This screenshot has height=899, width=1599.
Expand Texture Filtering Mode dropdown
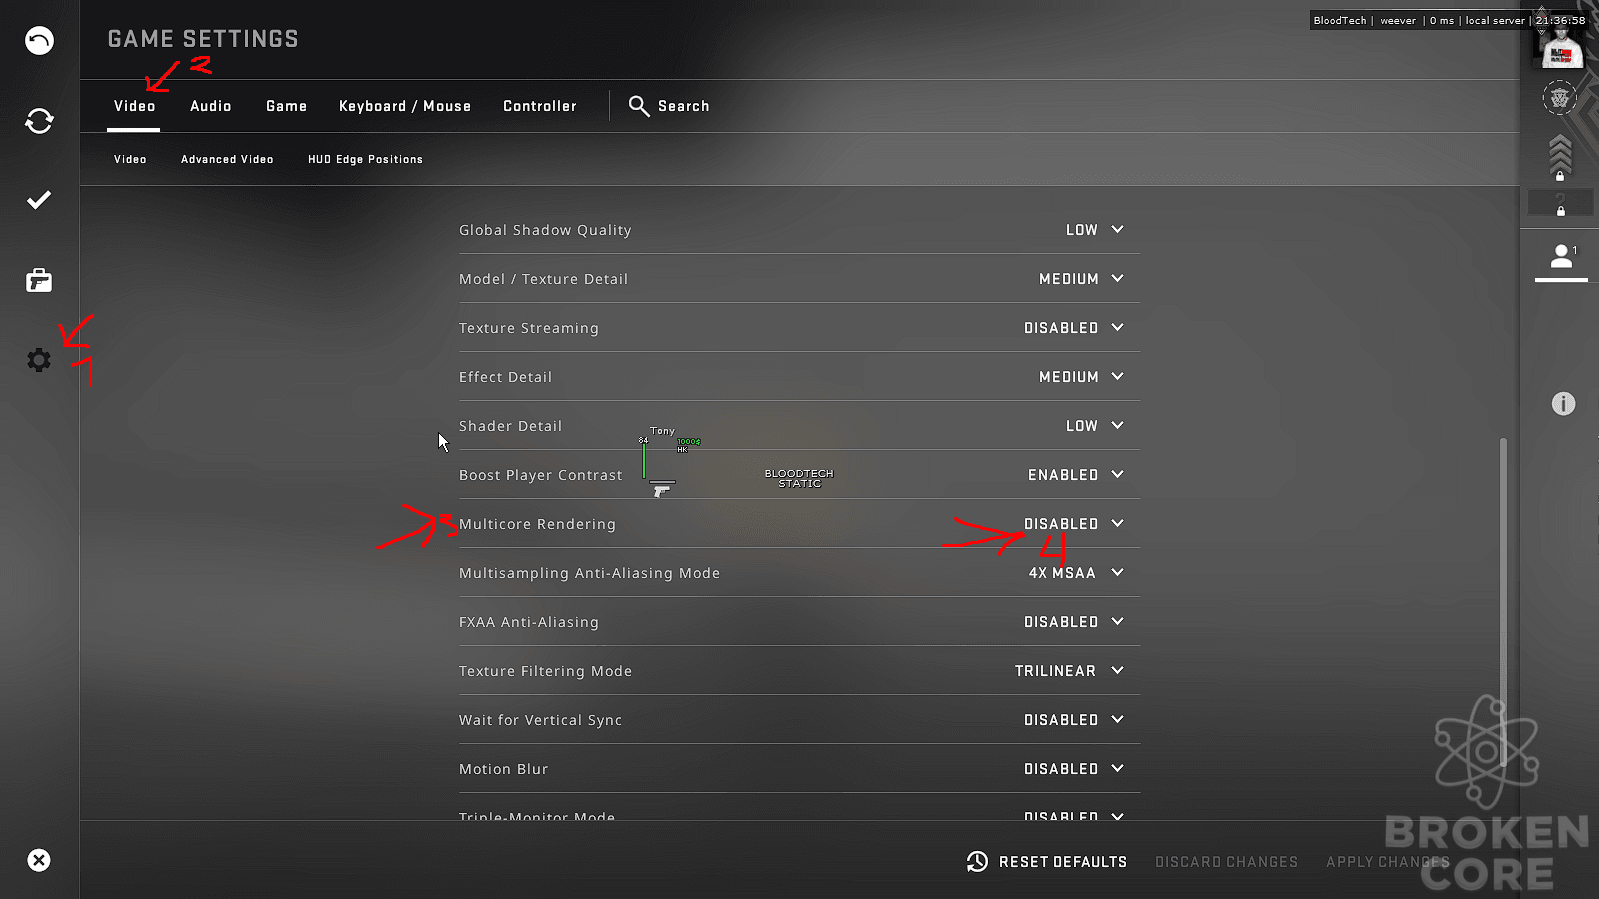1069,671
